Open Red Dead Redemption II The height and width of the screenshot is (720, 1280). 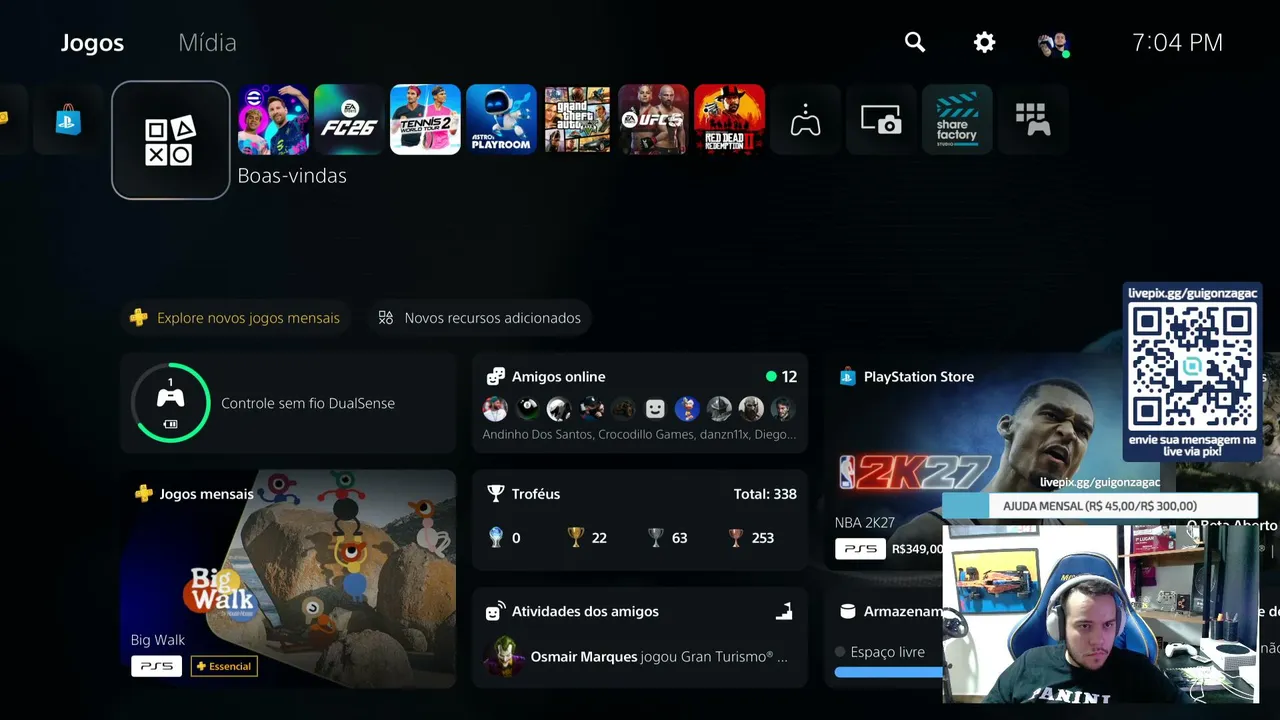pyautogui.click(x=730, y=120)
